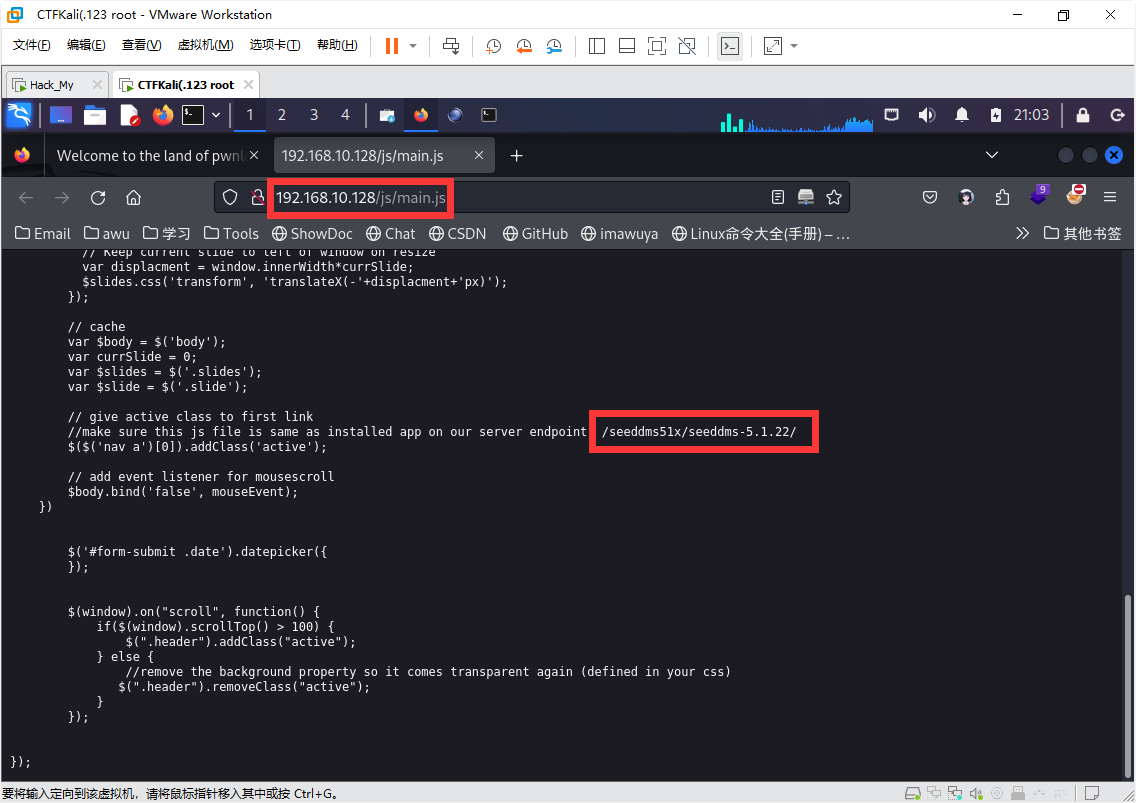Toggle VMware thumbnail bar view
Screen dimensions: 1136x803
tap(627, 46)
